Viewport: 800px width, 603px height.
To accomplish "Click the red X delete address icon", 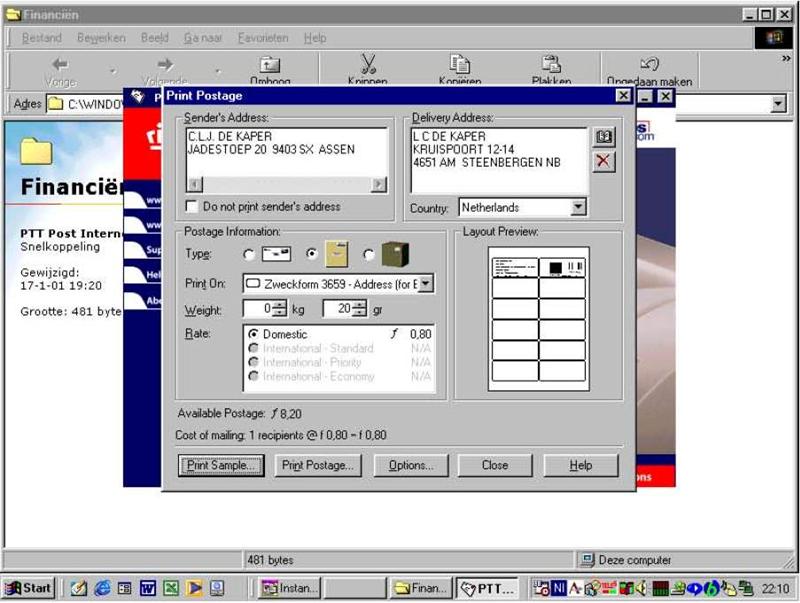I will 603,161.
